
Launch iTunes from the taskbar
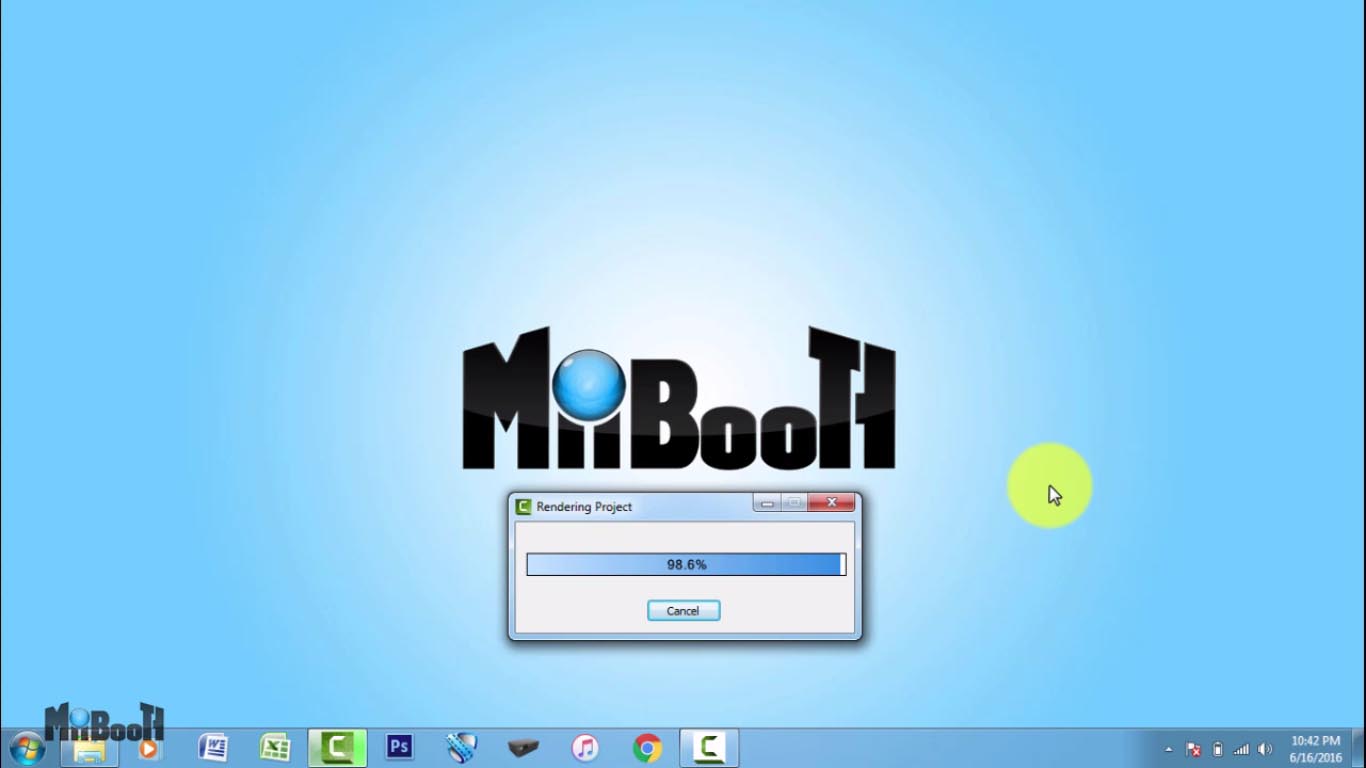pyautogui.click(x=585, y=748)
